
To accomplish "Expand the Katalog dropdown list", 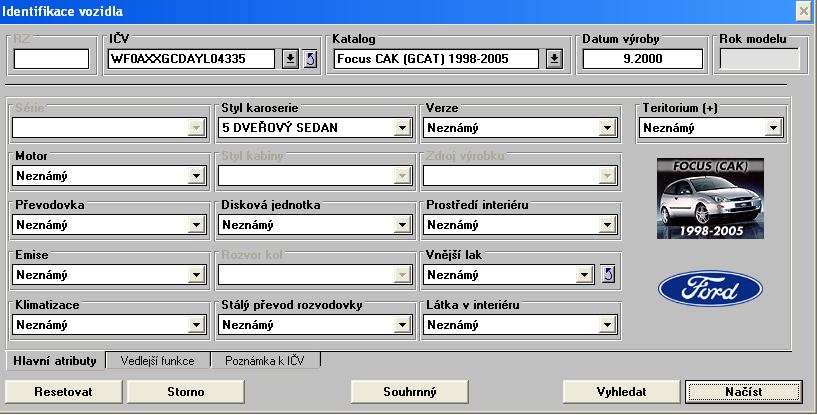I will (x=555, y=59).
